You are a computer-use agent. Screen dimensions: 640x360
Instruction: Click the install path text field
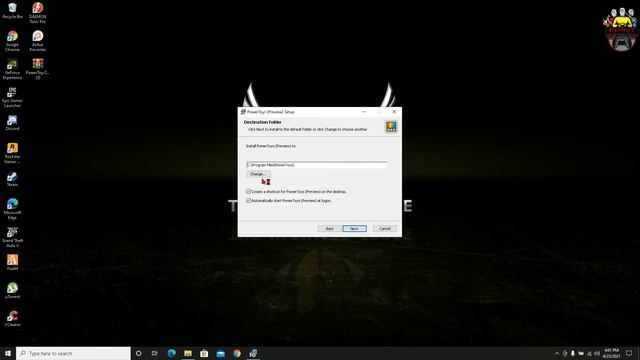coord(317,165)
